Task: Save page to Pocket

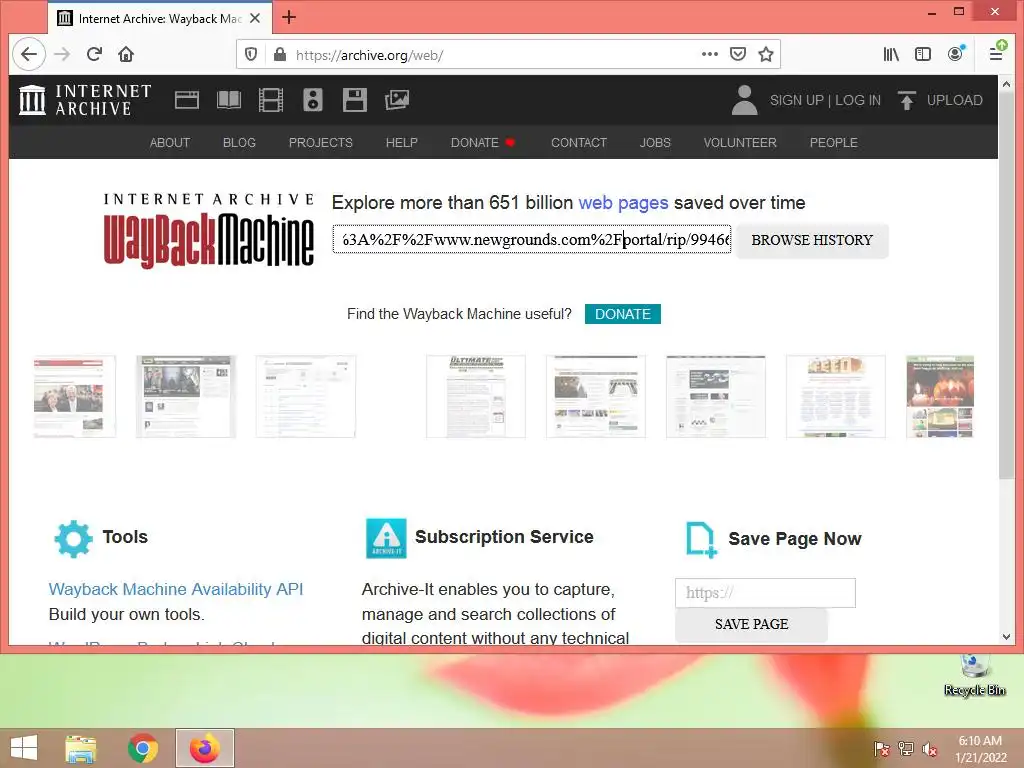Action: (x=738, y=54)
